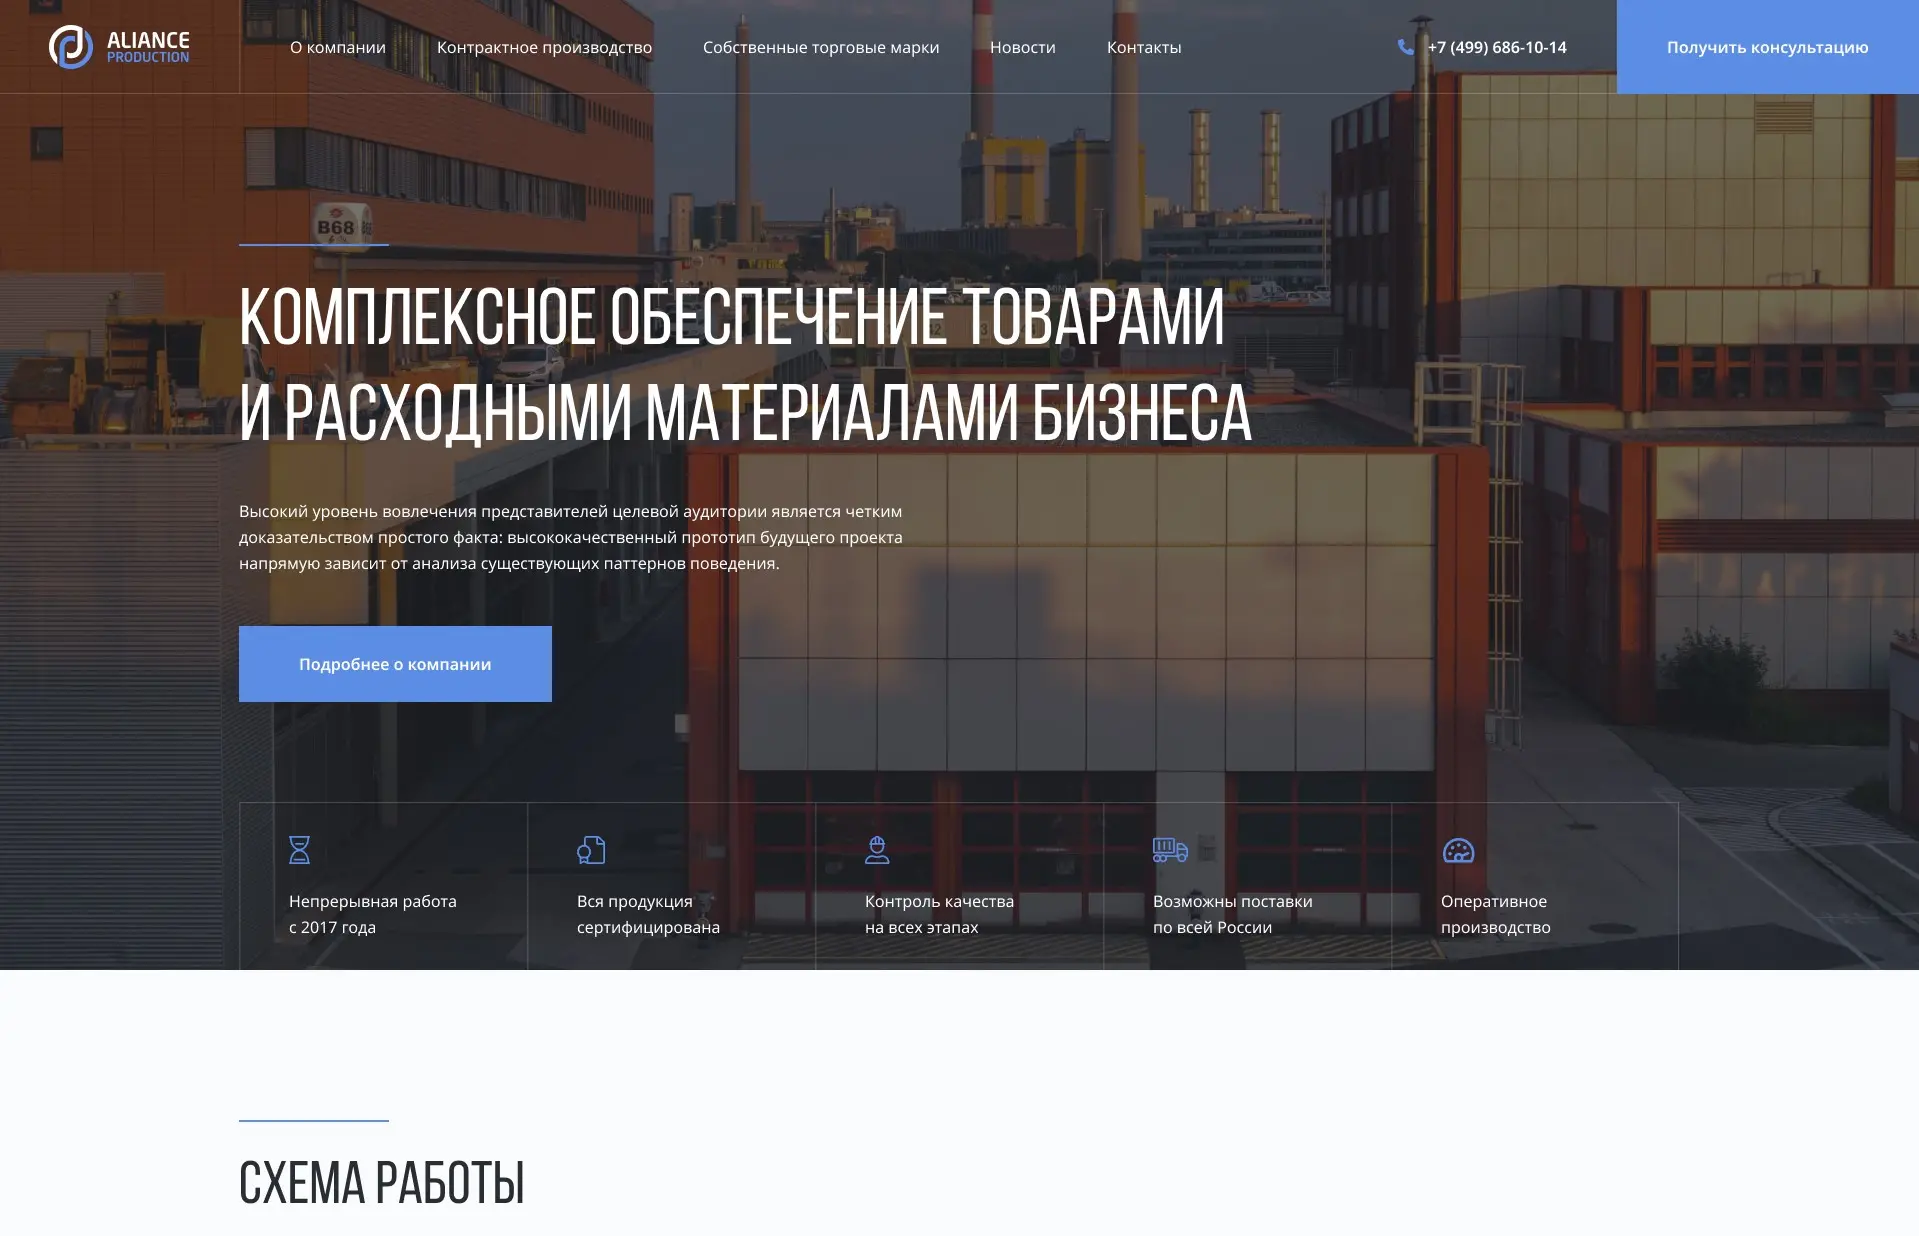Click the worker icon for quality control

pos(877,850)
